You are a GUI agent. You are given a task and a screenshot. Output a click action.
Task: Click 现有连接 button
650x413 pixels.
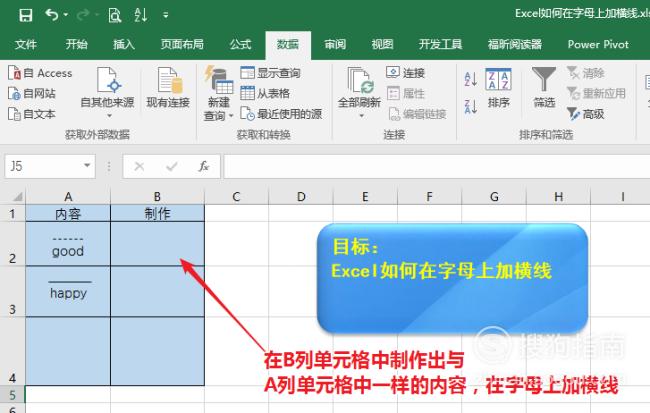tap(168, 88)
